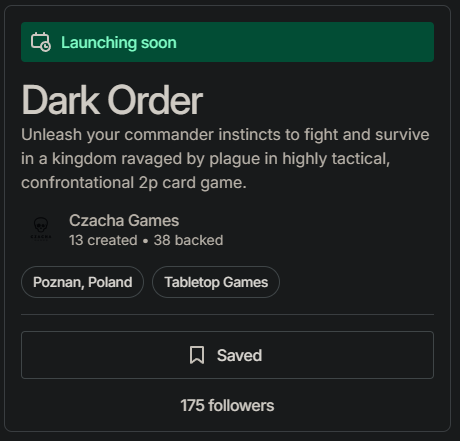The image size is (460, 441).
Task: Click the 'kingdom ravaged by plague' line
Action: pyautogui.click(x=206, y=159)
